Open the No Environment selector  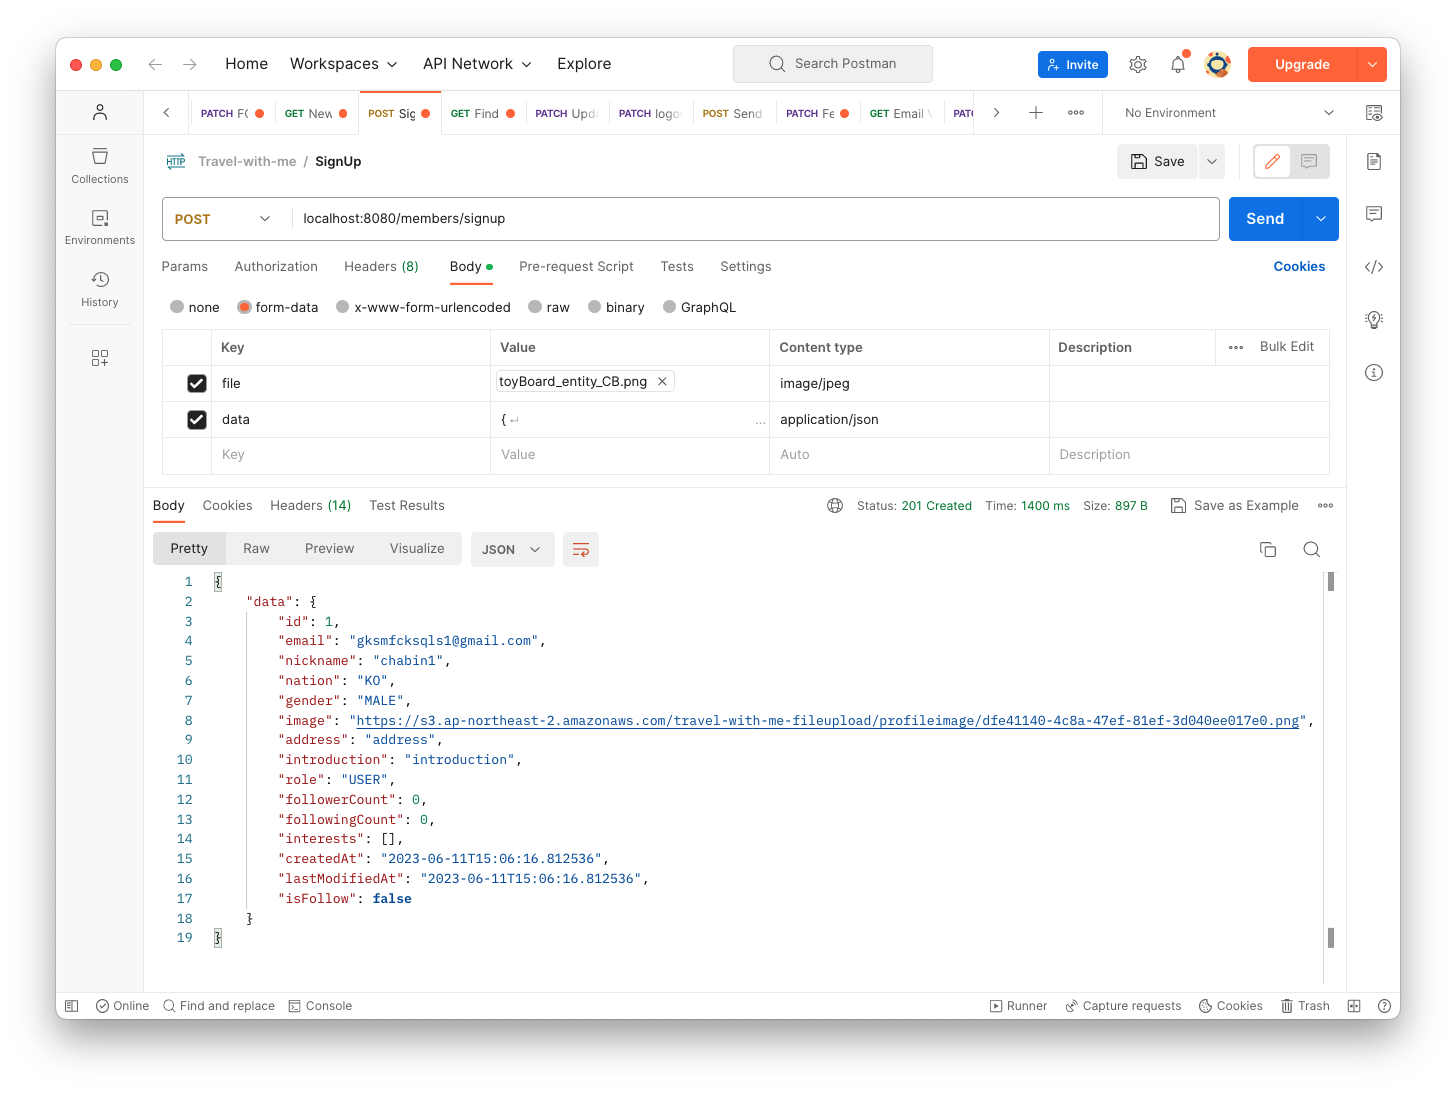(1228, 113)
